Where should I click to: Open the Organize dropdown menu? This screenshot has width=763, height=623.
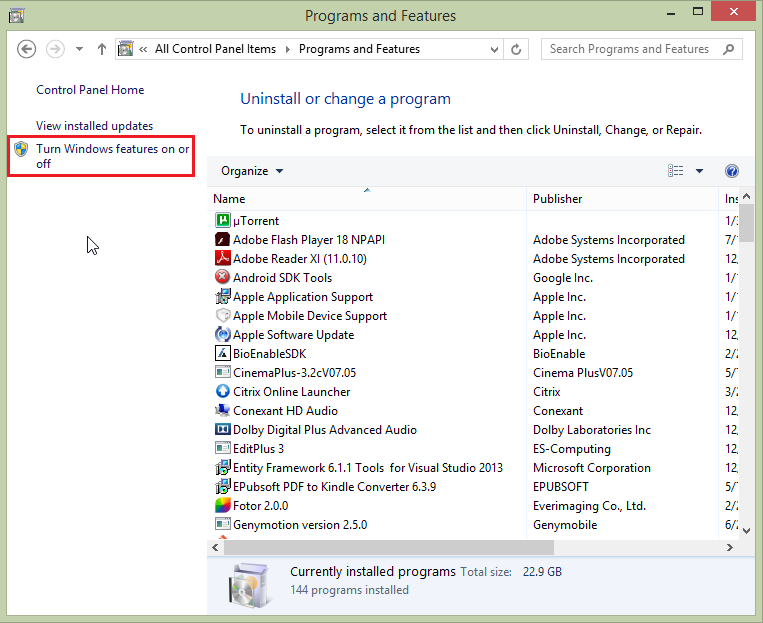pos(252,171)
